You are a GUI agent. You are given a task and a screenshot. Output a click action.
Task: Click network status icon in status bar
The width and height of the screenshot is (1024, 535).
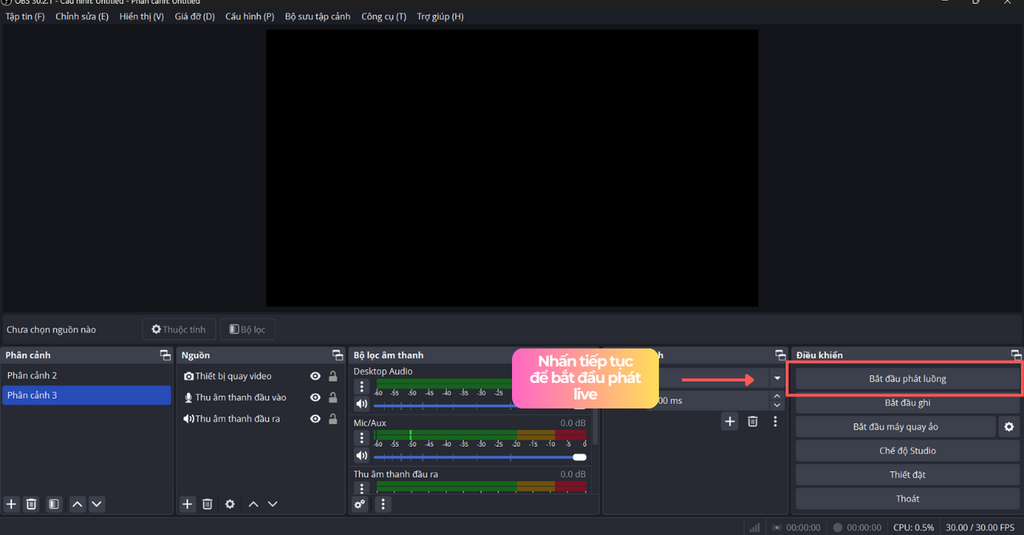click(x=755, y=527)
